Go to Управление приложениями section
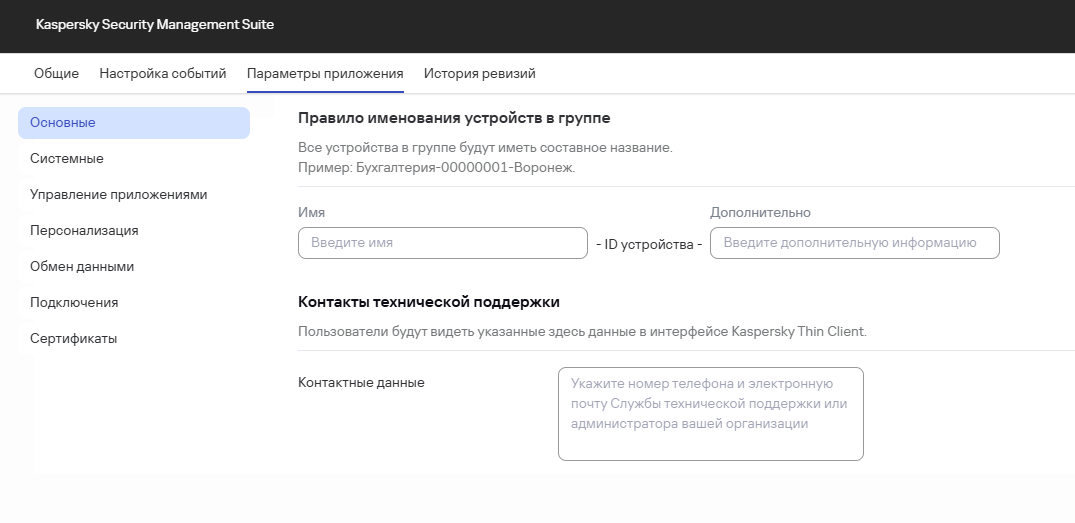 [x=119, y=195]
